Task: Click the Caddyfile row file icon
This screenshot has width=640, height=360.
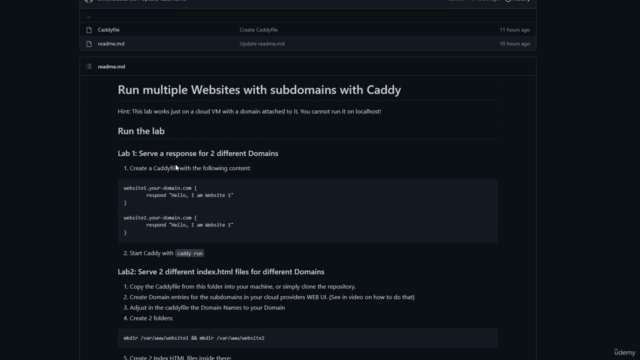Action: click(89, 30)
